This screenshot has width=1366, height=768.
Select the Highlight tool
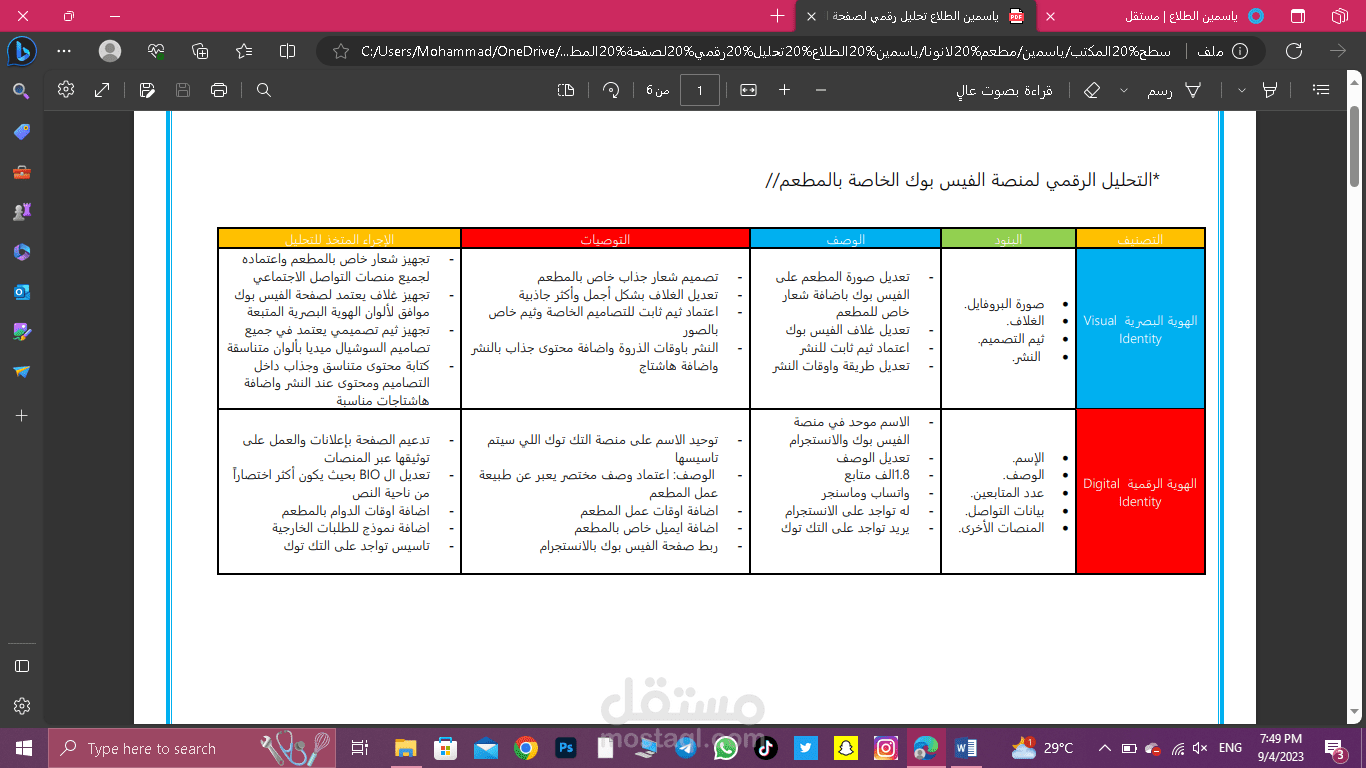1270,90
